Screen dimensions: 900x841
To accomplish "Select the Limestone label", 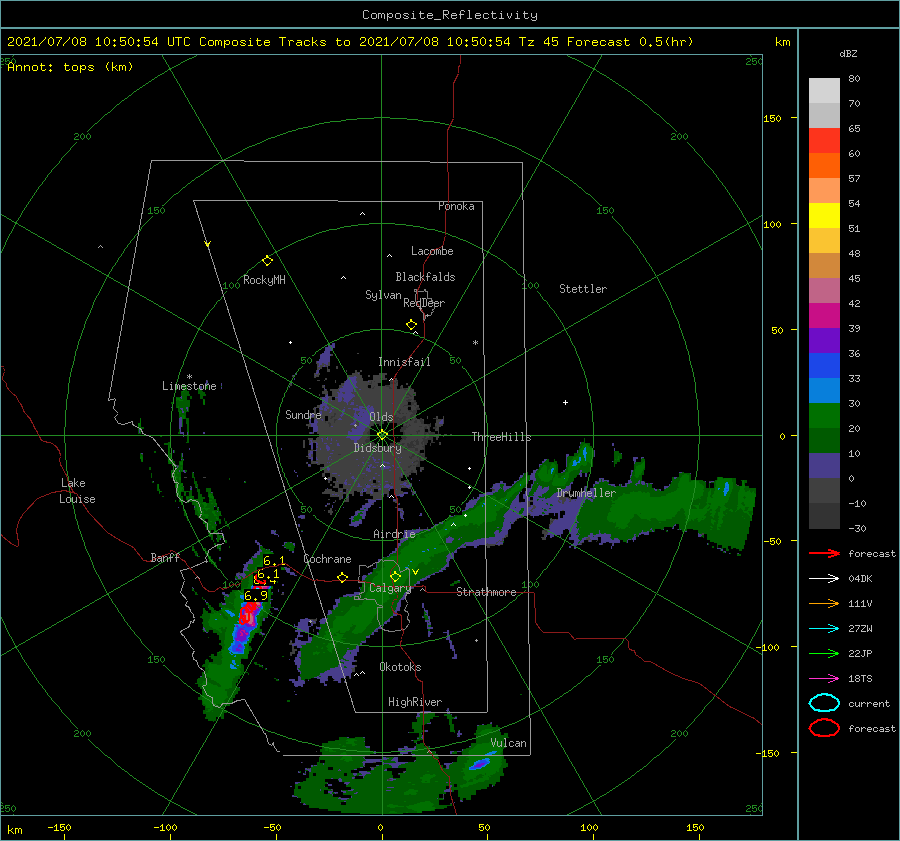I will pos(189,386).
